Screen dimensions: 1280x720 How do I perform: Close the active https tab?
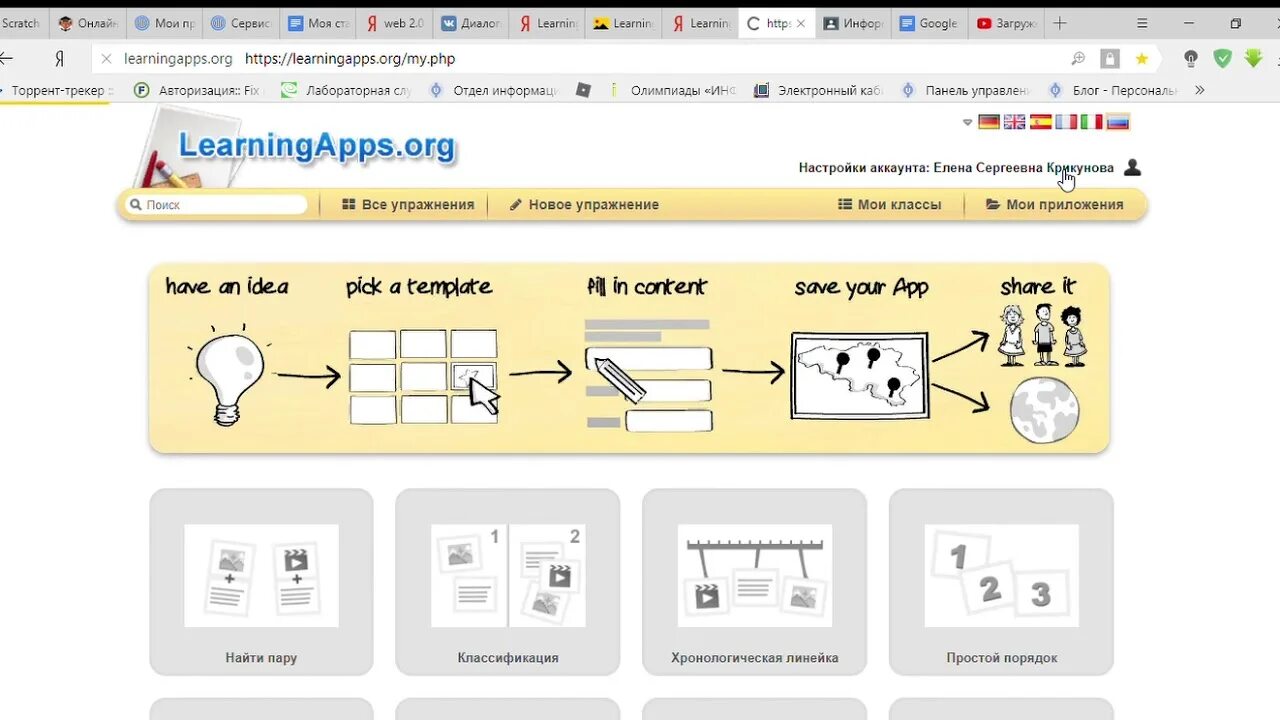point(800,23)
